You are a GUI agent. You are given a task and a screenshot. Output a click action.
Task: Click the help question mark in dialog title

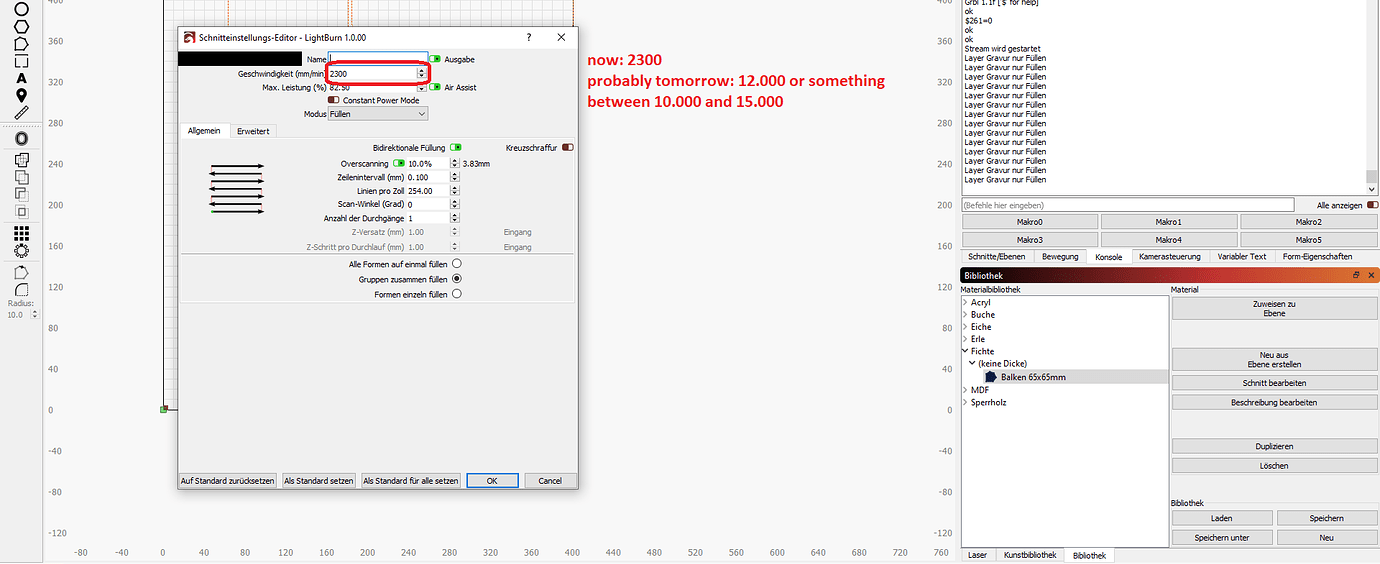point(529,37)
